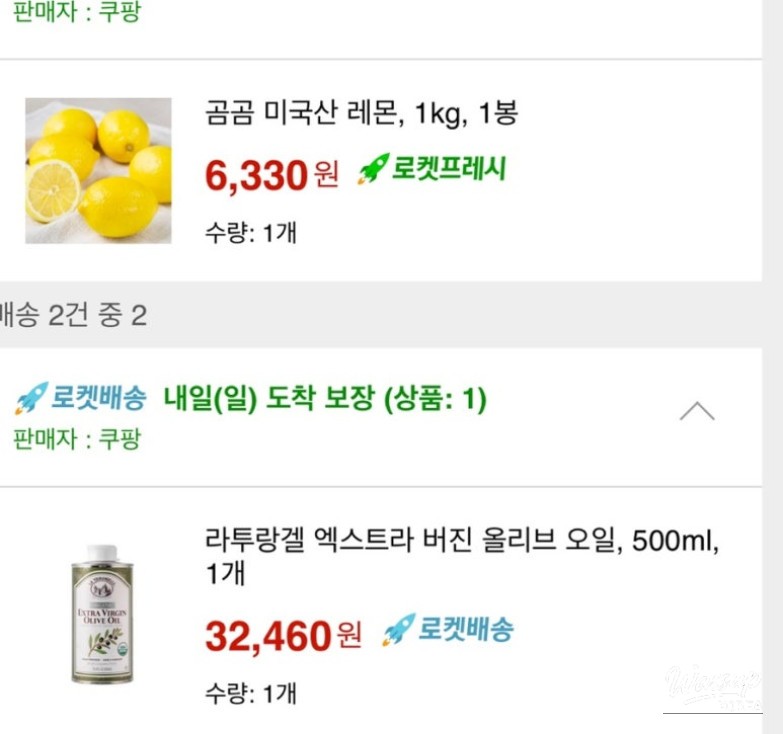Click the 수량: 1개 text under the lemon

coord(250,233)
